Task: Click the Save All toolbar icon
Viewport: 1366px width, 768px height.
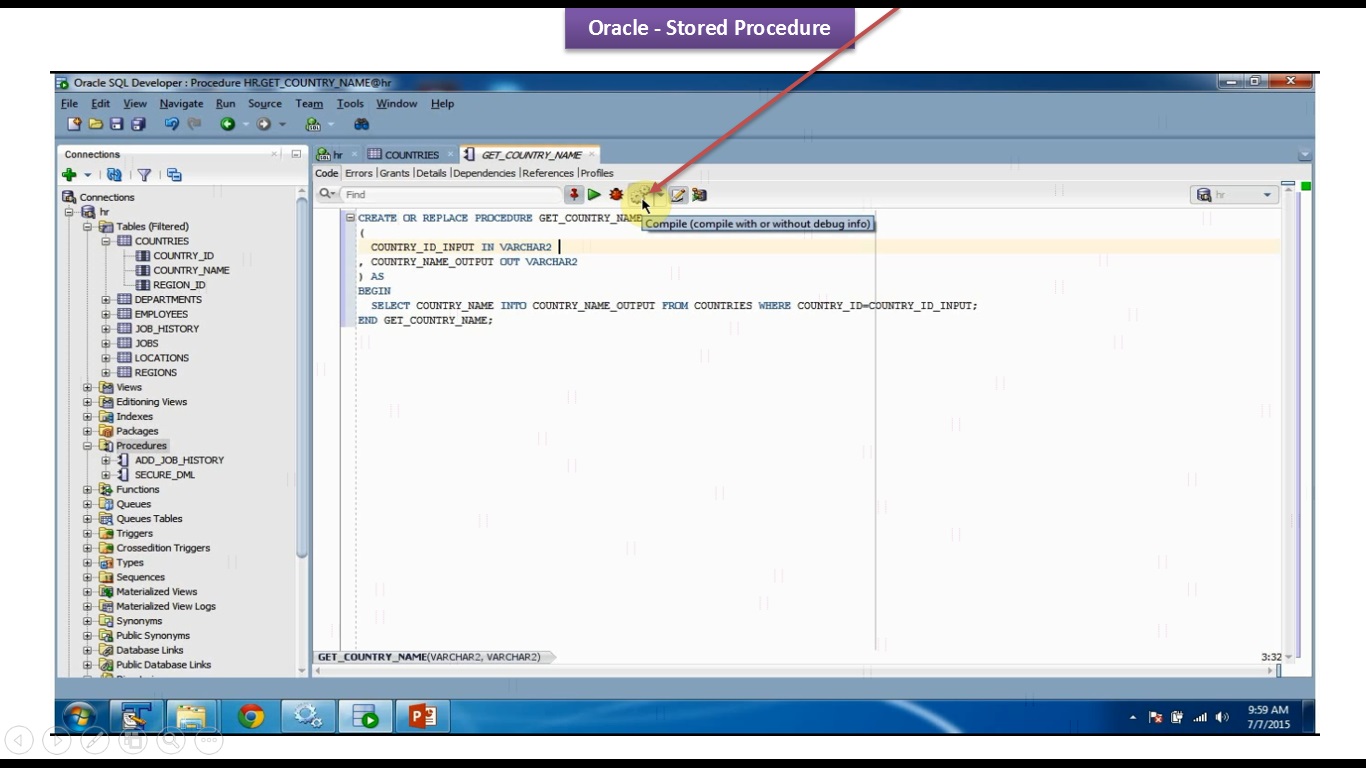Action: click(138, 124)
